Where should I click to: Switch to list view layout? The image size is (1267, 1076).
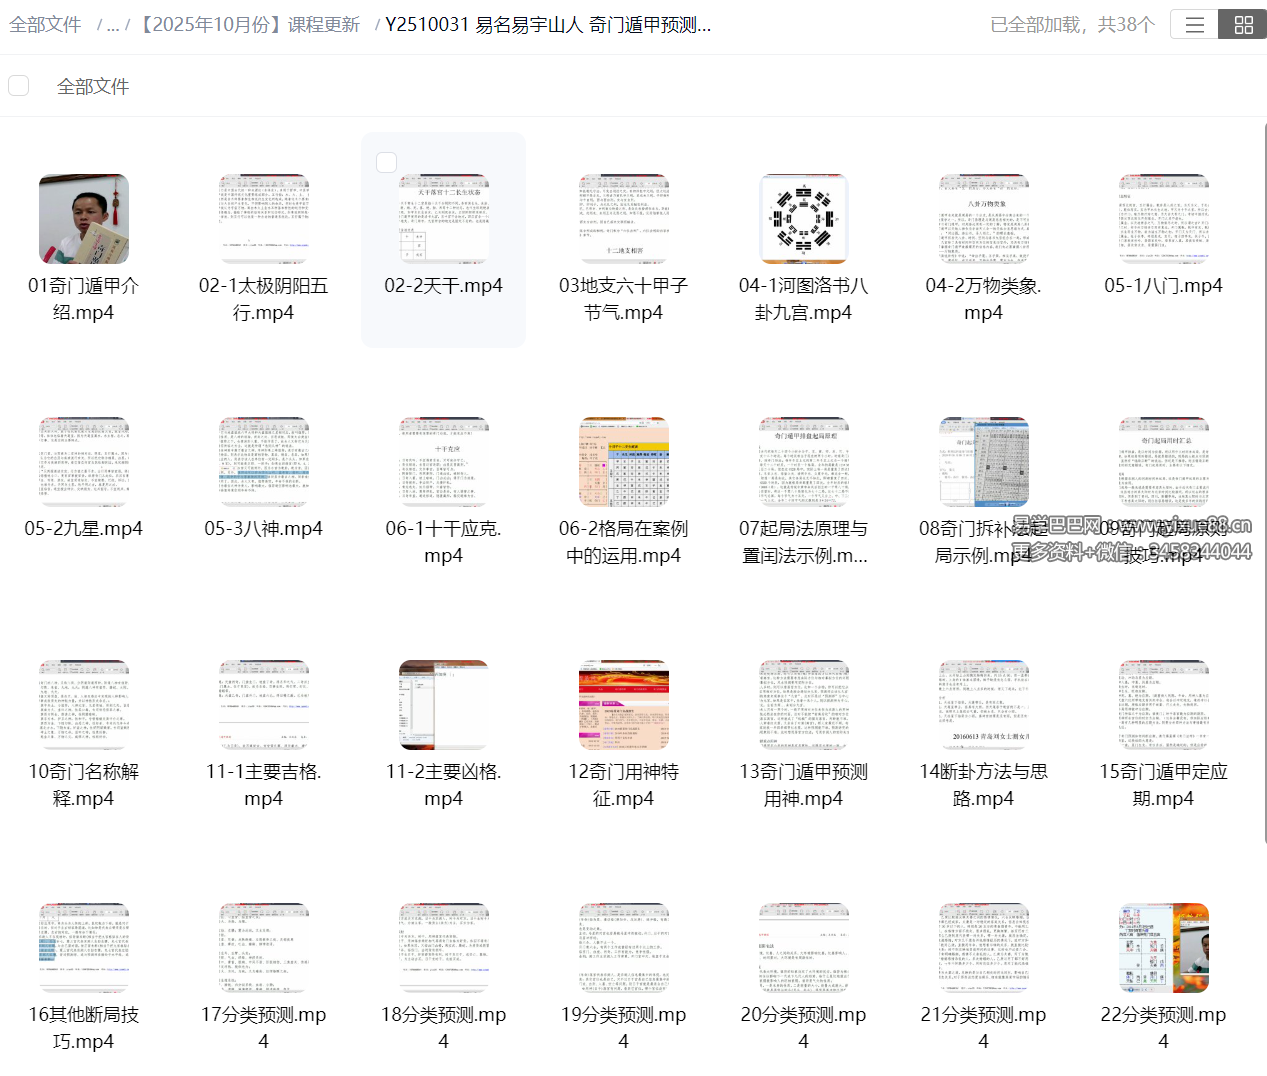click(x=1194, y=24)
